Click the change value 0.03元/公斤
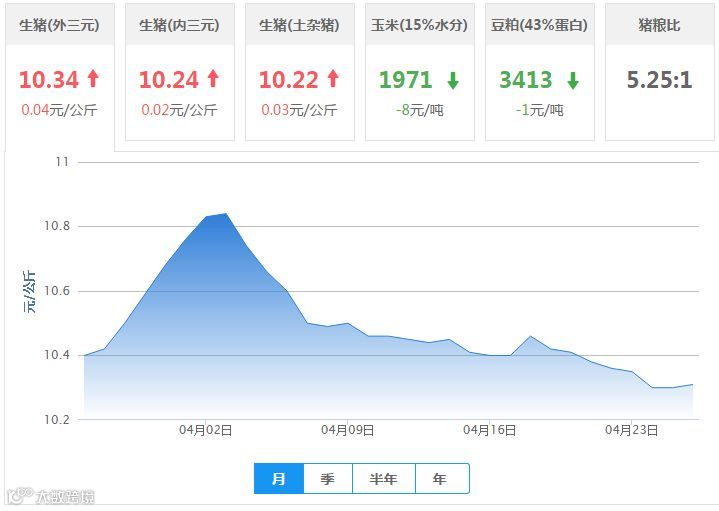This screenshot has height=511, width=719. click(299, 110)
